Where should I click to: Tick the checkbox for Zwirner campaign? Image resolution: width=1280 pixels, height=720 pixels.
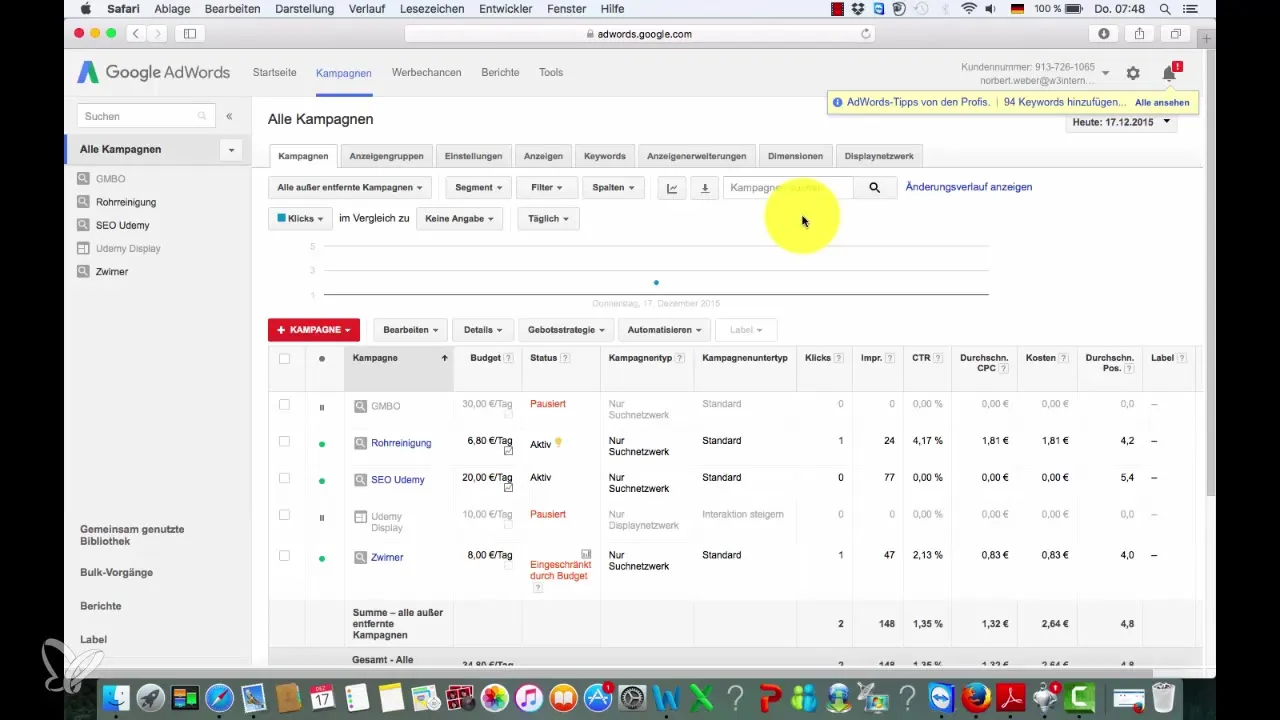click(x=284, y=555)
